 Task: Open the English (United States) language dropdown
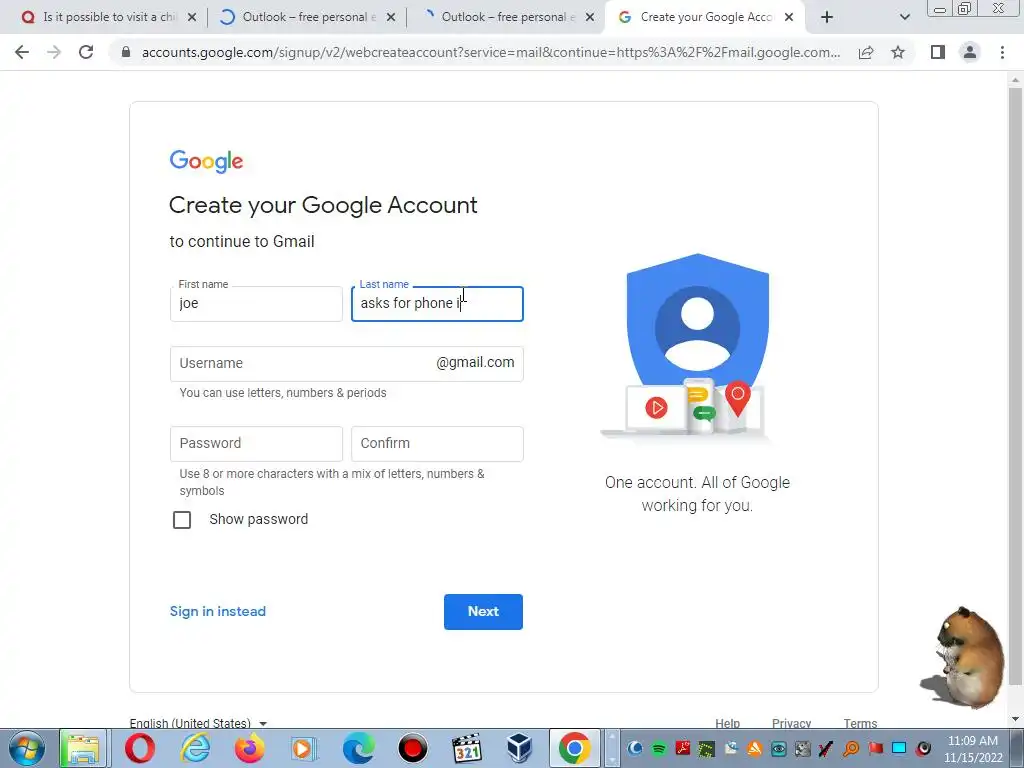(199, 723)
